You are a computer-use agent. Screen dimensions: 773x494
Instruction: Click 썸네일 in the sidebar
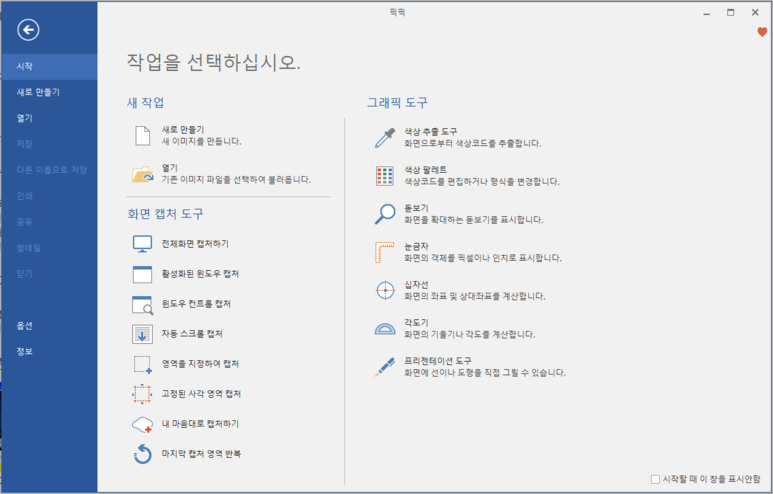click(49, 248)
